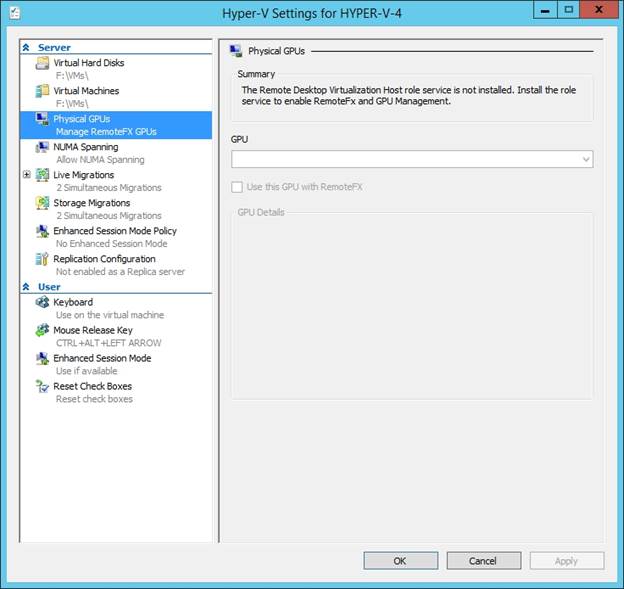Expand the Live Migrations tree node
This screenshot has height=589, width=624.
pyautogui.click(x=27, y=174)
